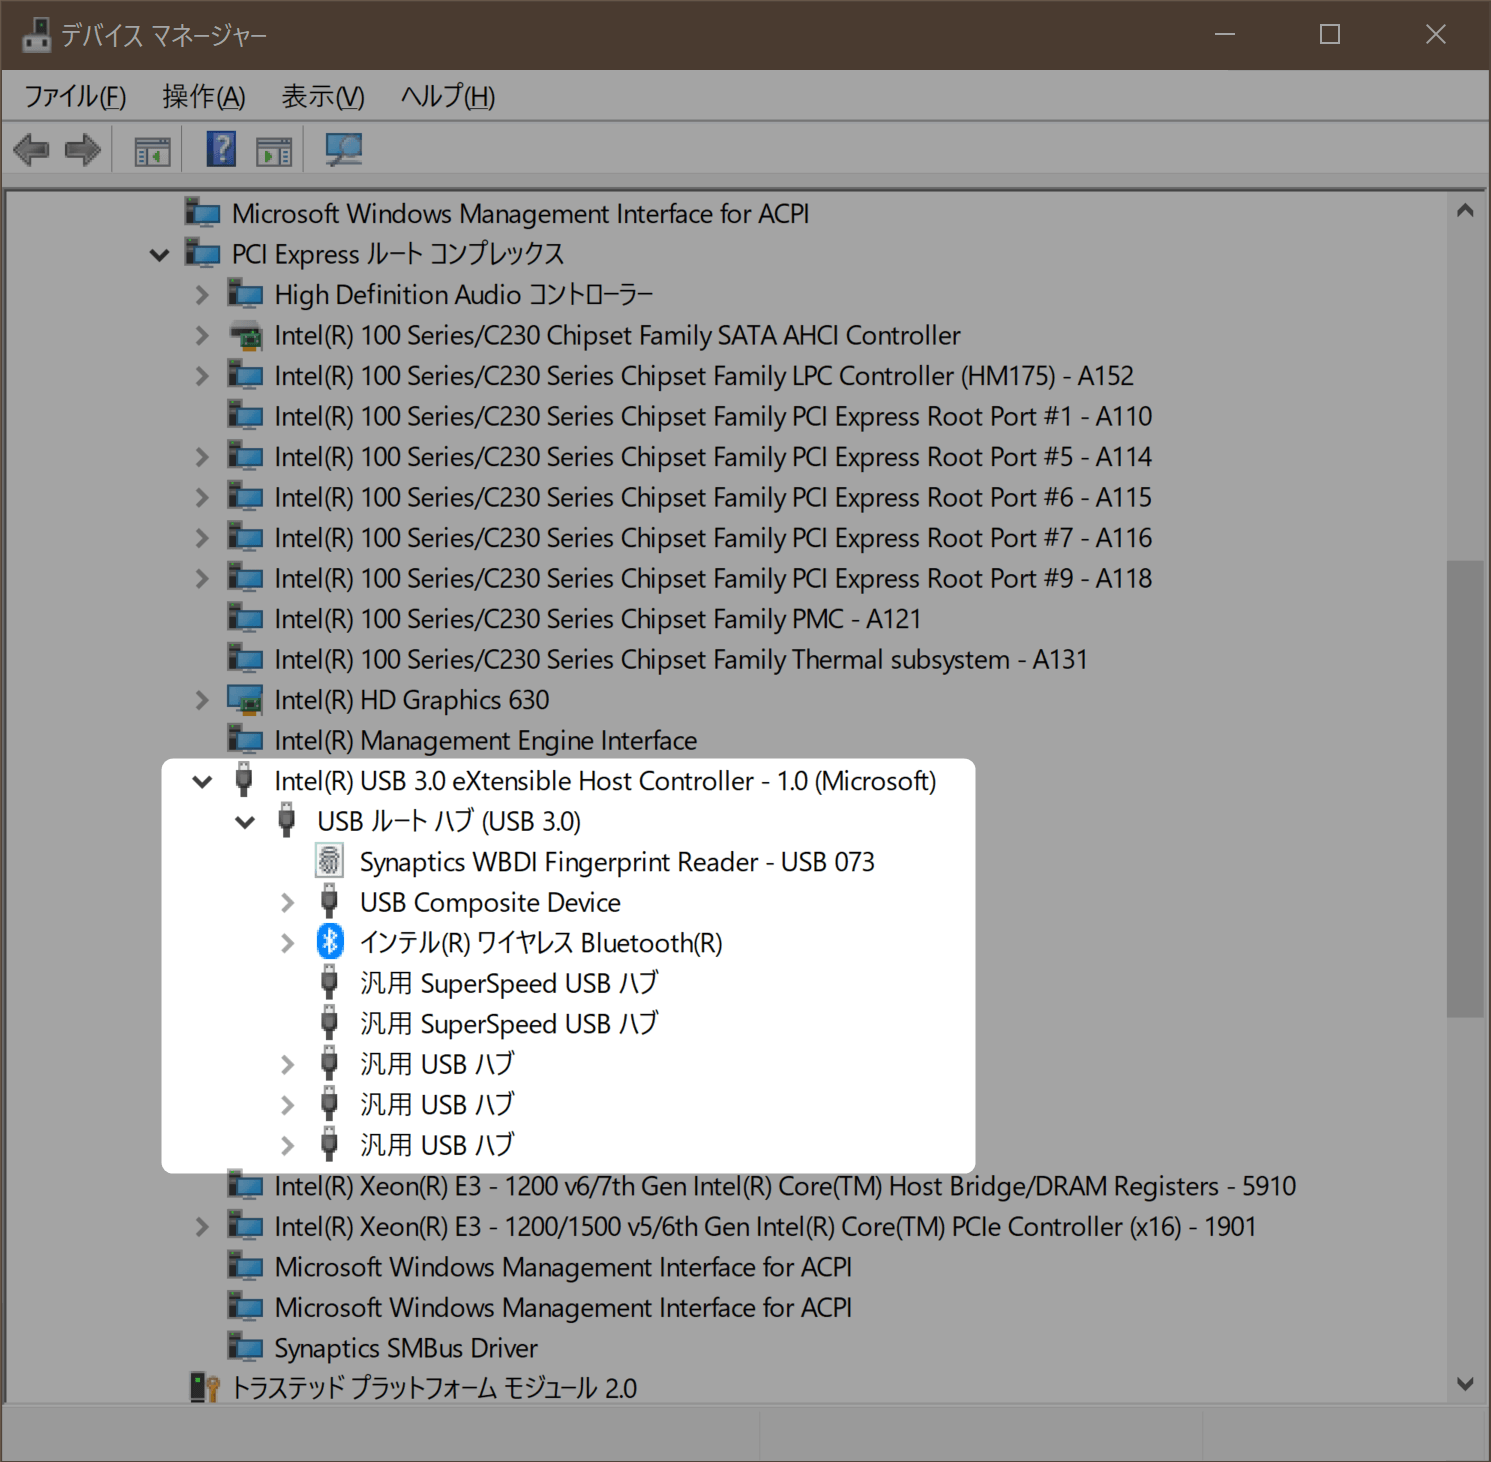Click the High Definition Audio controller icon
1491x1462 pixels.
point(245,294)
